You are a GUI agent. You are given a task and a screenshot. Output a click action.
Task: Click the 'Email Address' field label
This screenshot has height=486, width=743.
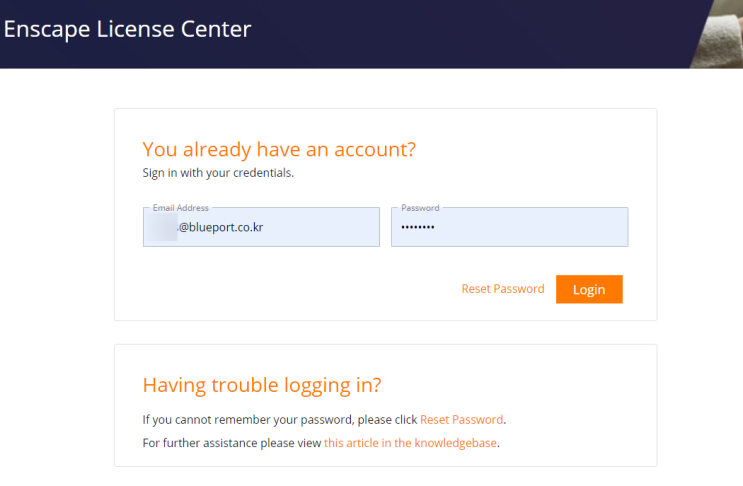point(180,208)
